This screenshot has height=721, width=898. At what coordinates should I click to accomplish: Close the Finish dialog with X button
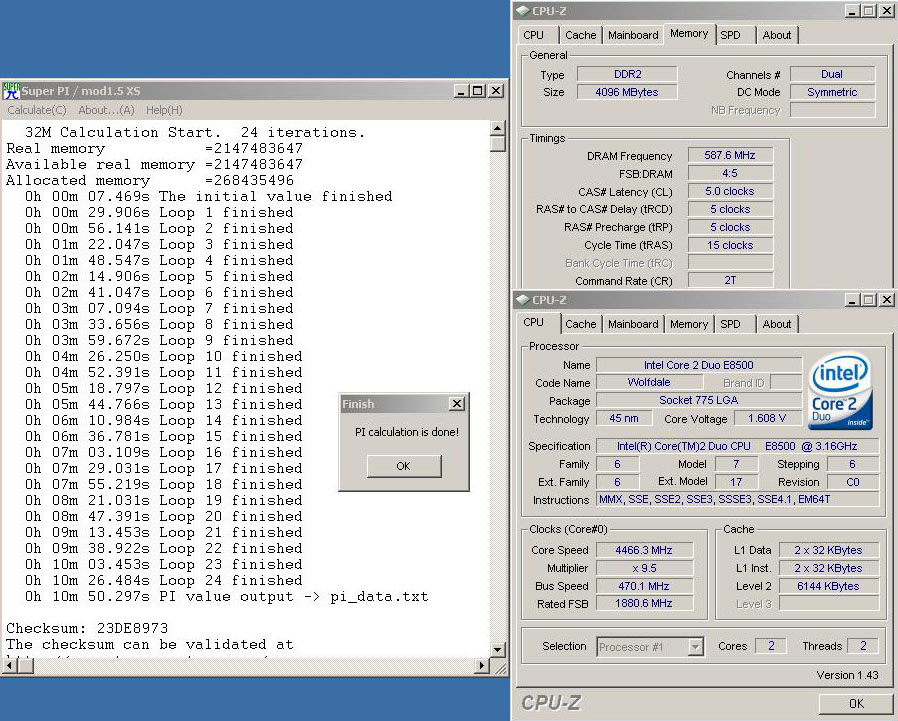coord(456,404)
